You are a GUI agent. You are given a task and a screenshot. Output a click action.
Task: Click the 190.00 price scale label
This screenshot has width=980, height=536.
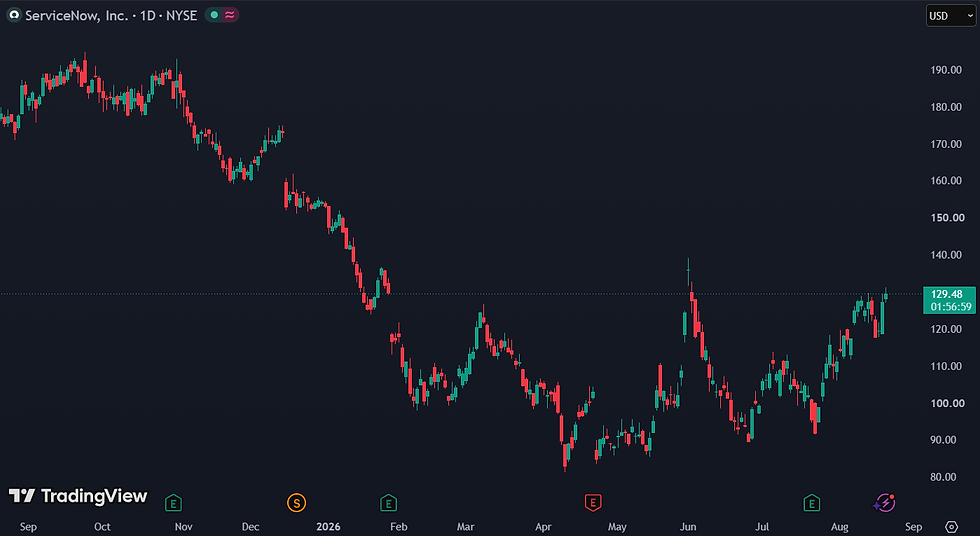coord(946,70)
